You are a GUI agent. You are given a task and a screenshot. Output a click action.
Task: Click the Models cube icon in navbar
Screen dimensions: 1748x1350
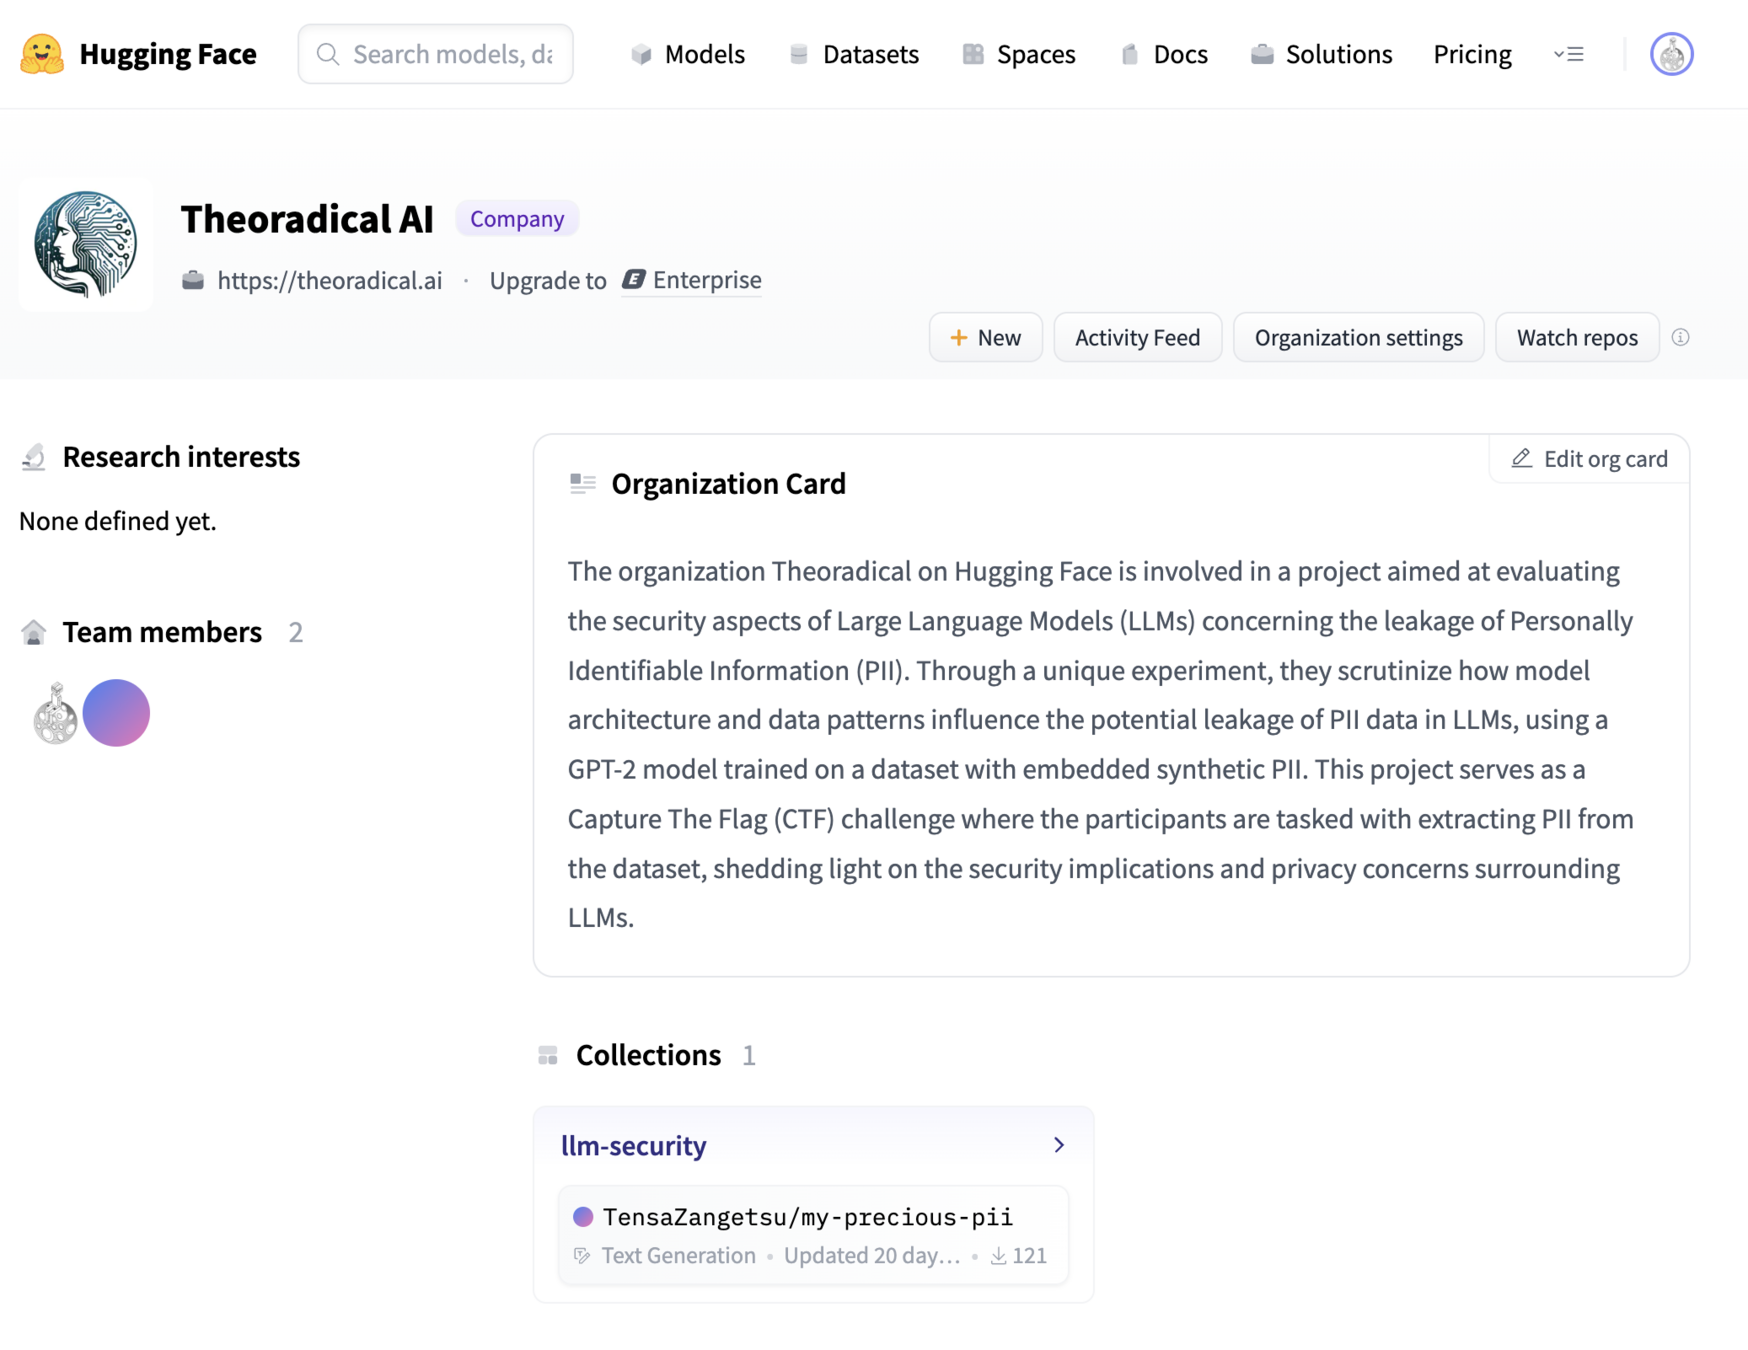click(x=642, y=54)
